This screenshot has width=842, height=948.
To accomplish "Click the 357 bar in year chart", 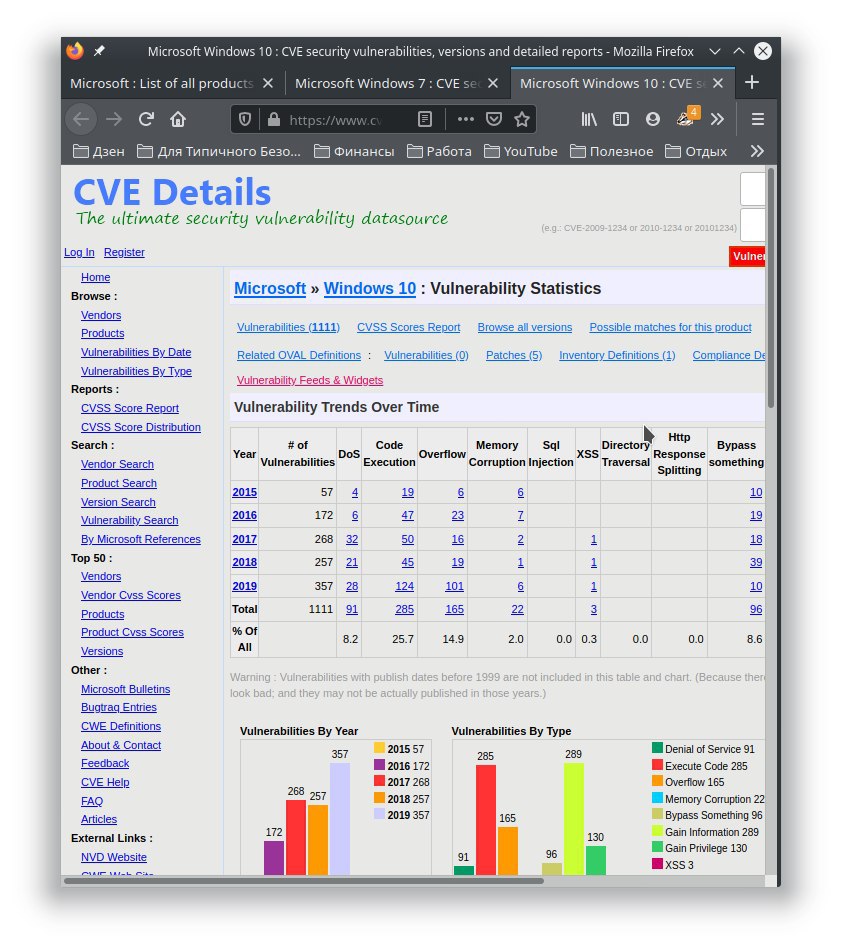I will [340, 818].
